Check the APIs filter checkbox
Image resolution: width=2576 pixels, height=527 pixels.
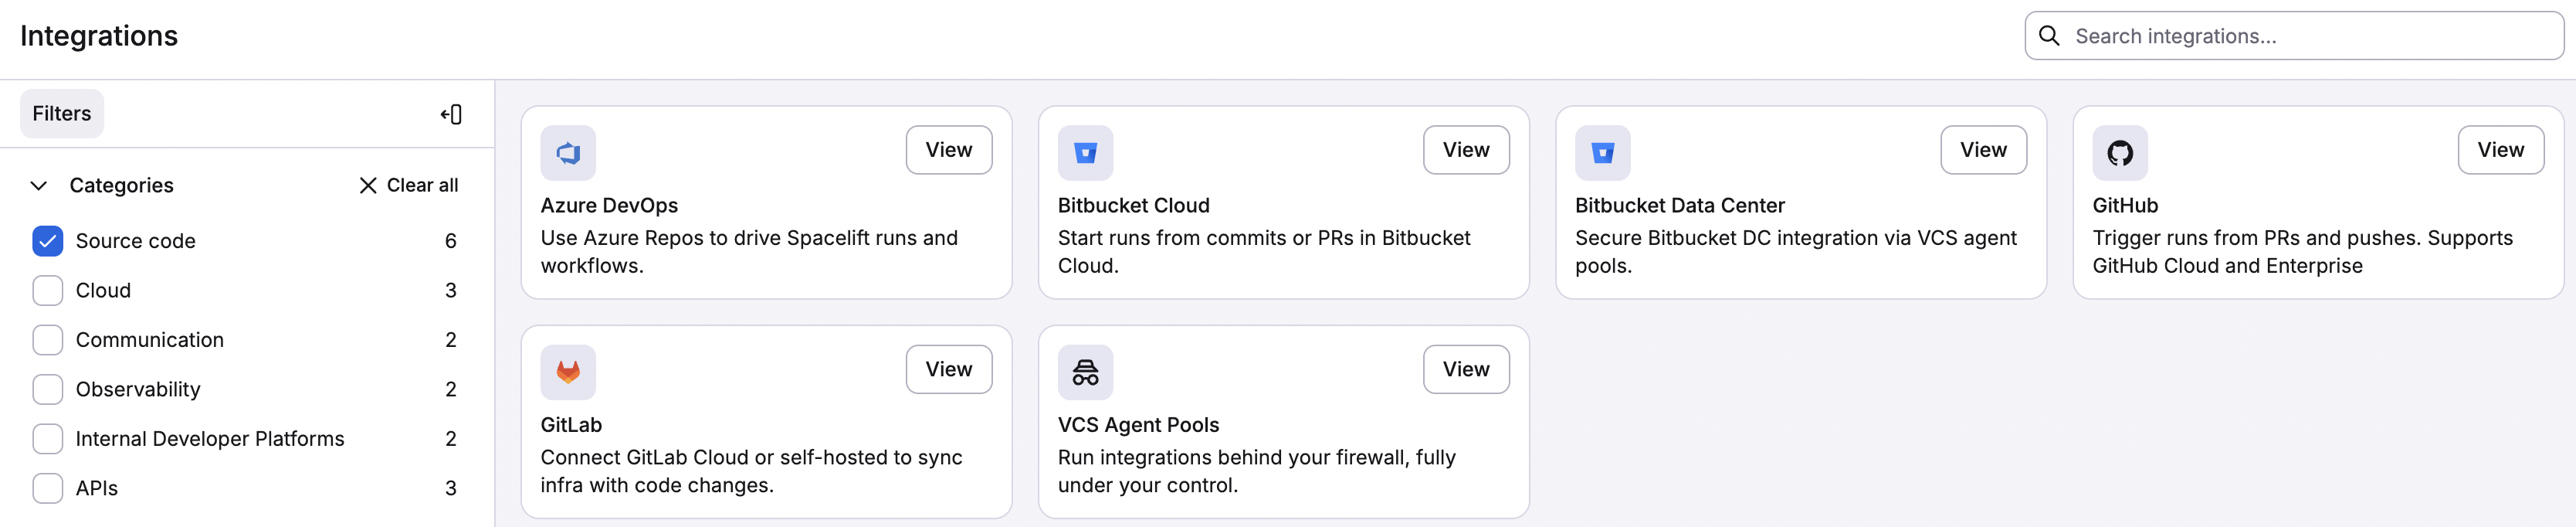pos(47,488)
